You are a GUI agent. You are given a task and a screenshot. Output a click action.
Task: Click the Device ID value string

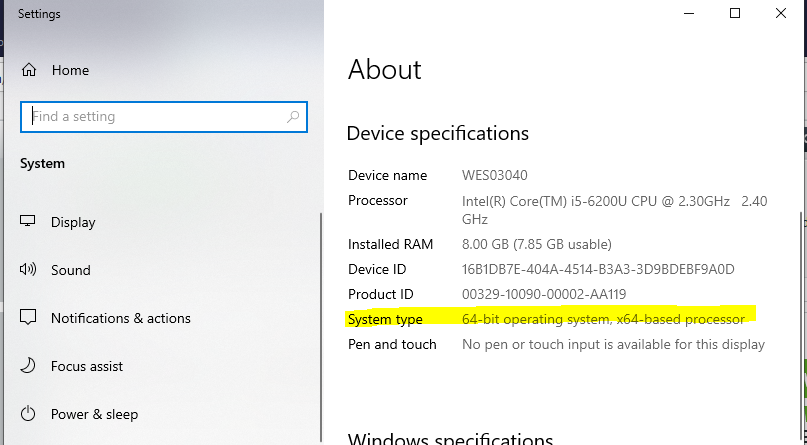click(598, 269)
